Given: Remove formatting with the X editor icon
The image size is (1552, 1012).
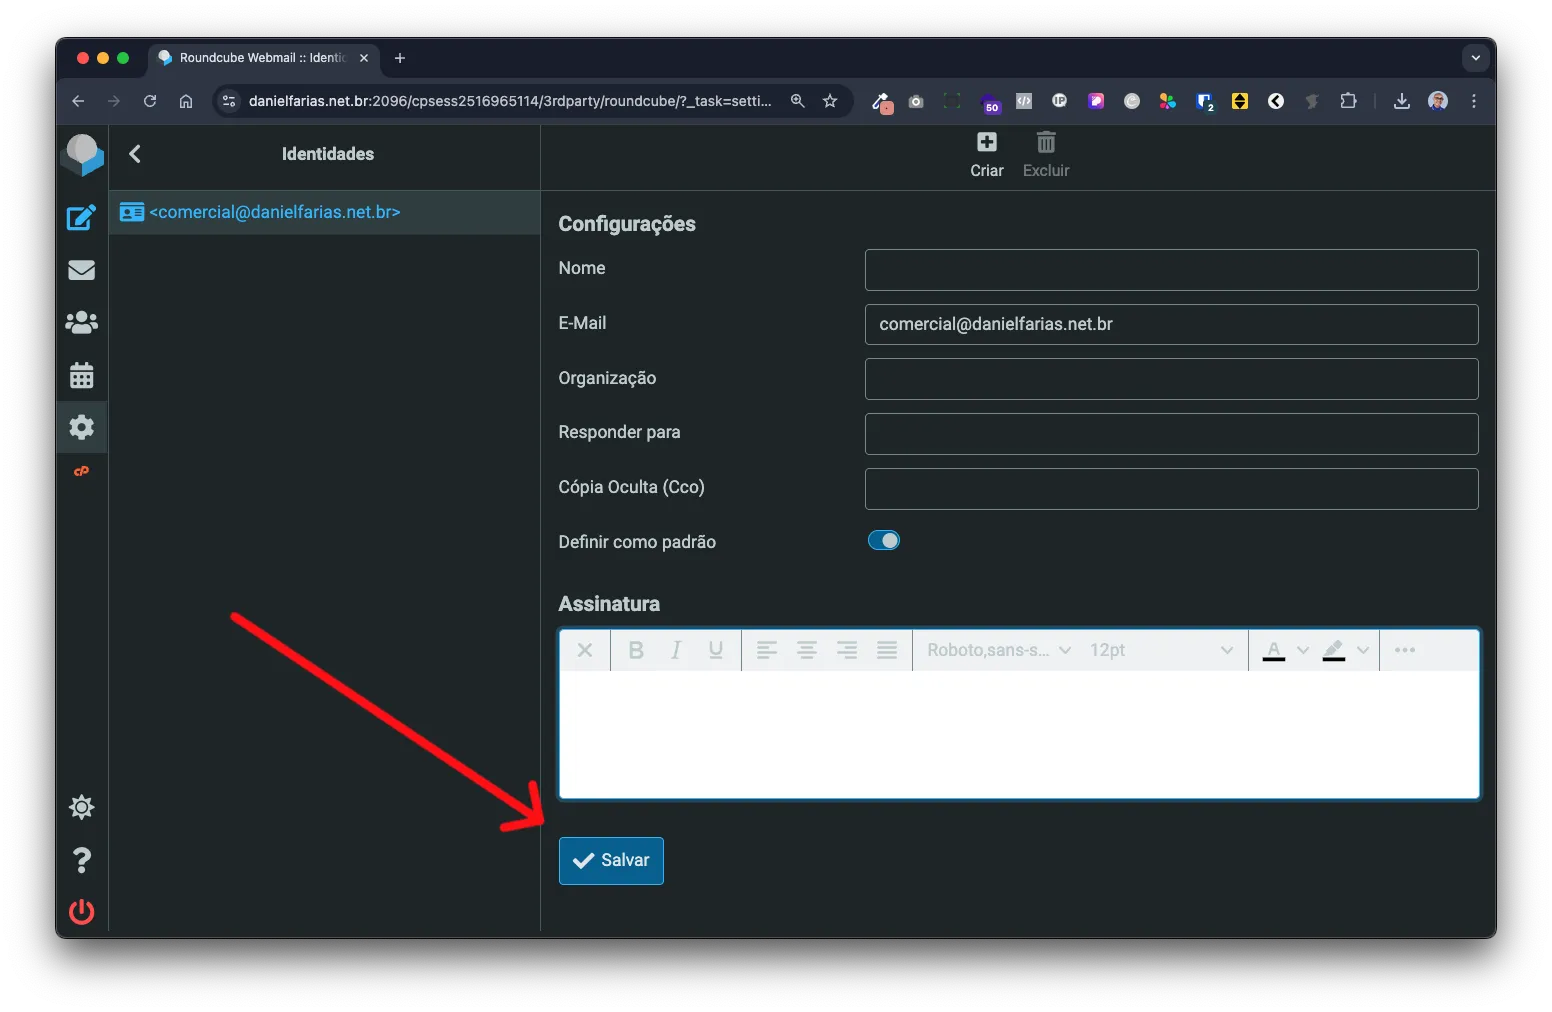Looking at the screenshot, I should tap(585, 650).
